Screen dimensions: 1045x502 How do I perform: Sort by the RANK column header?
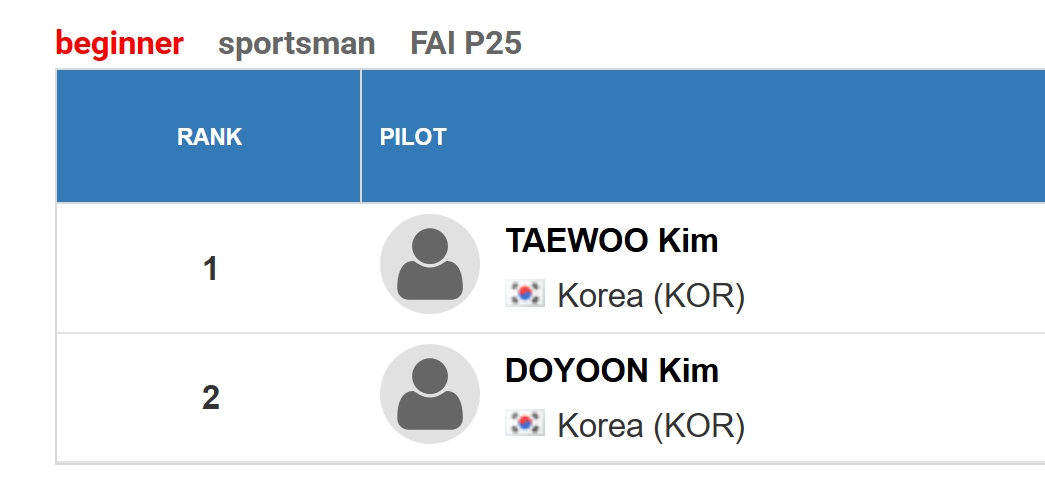coord(210,137)
